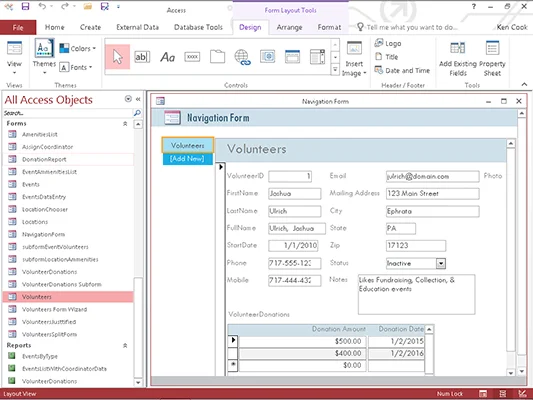
Task: Click the Save icon in quick access toolbar
Action: pos(25,6)
